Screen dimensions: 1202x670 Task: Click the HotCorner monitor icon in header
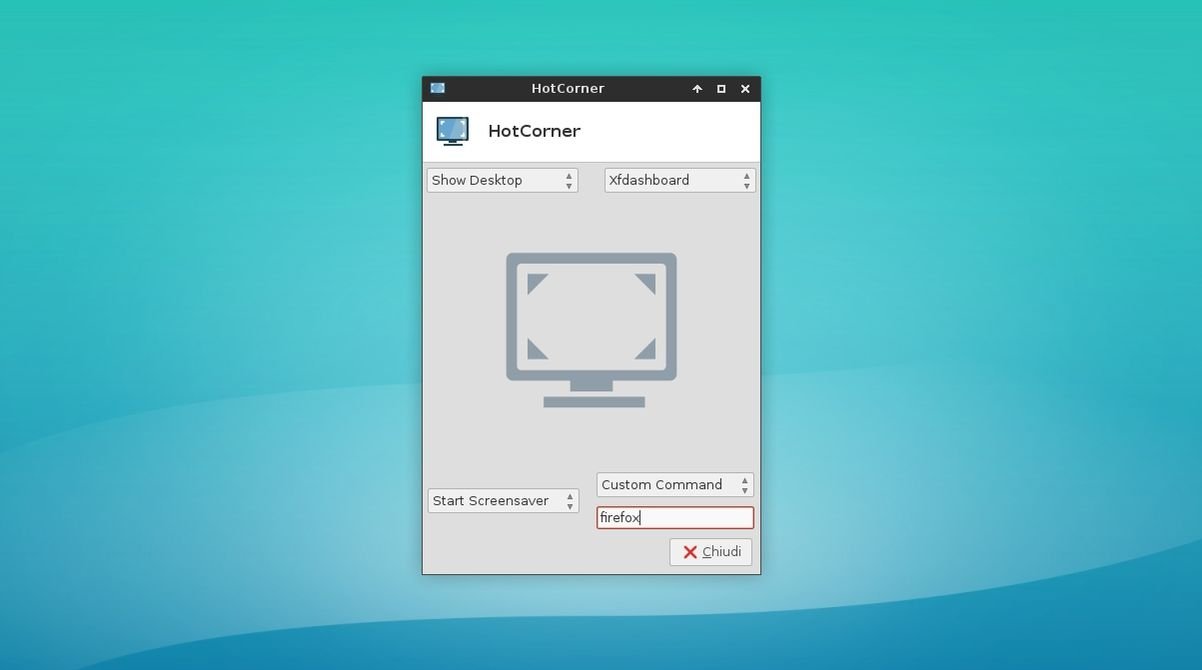click(x=452, y=131)
